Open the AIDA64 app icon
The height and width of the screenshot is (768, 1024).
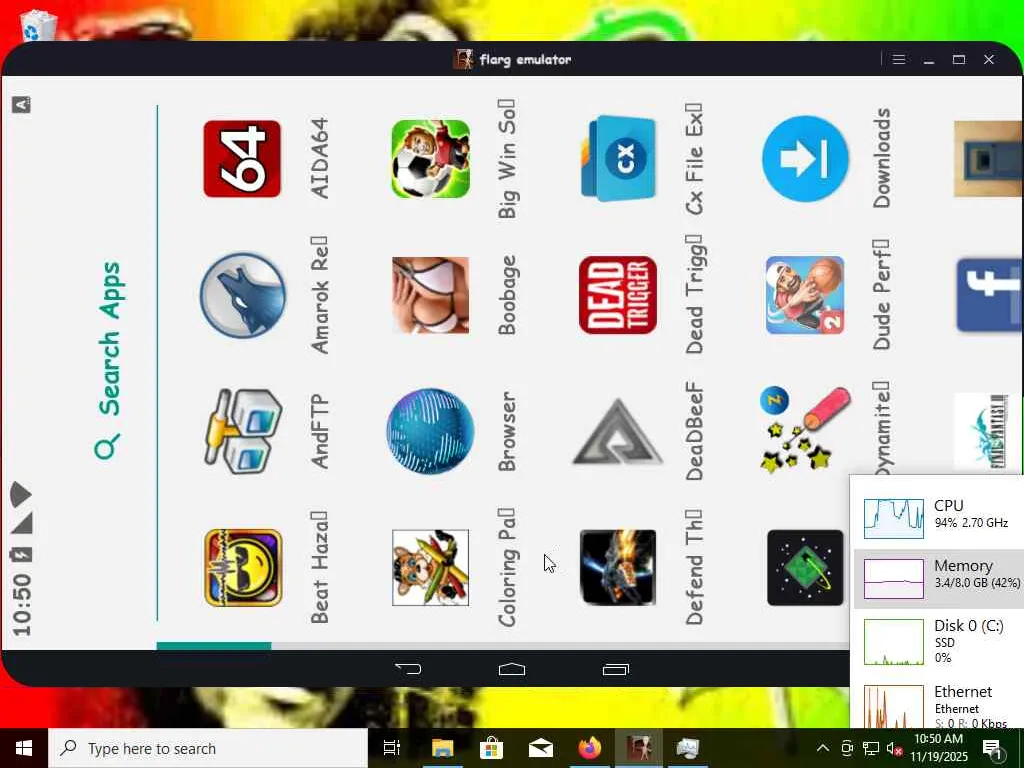coord(242,159)
